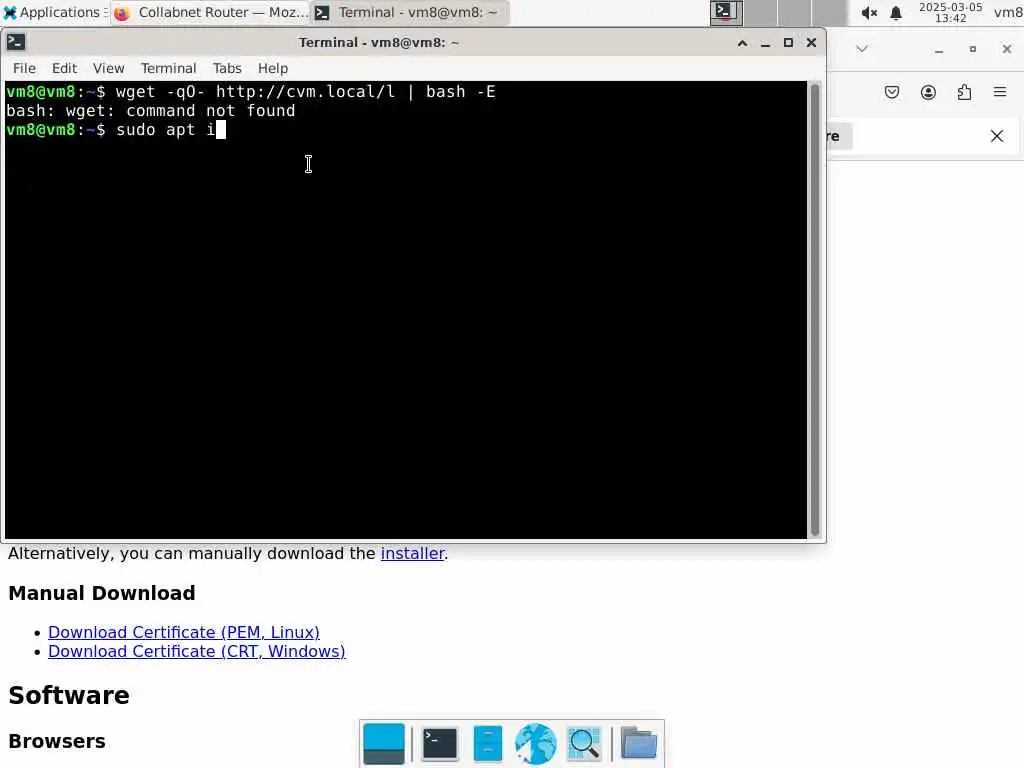Viewport: 1024px width, 768px height.
Task: Open Firefox extensions puzzle icon
Action: pos(964,92)
